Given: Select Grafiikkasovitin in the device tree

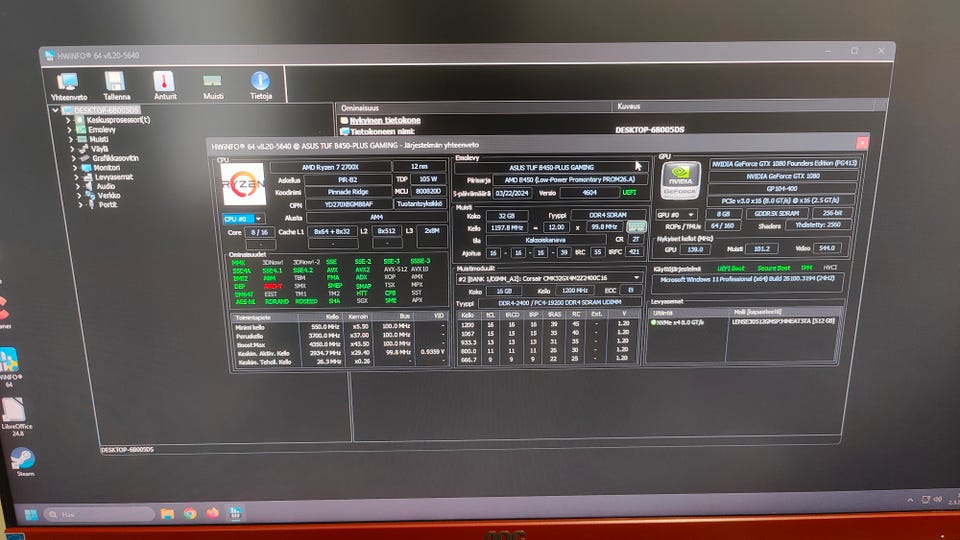Looking at the screenshot, I should coord(116,158).
